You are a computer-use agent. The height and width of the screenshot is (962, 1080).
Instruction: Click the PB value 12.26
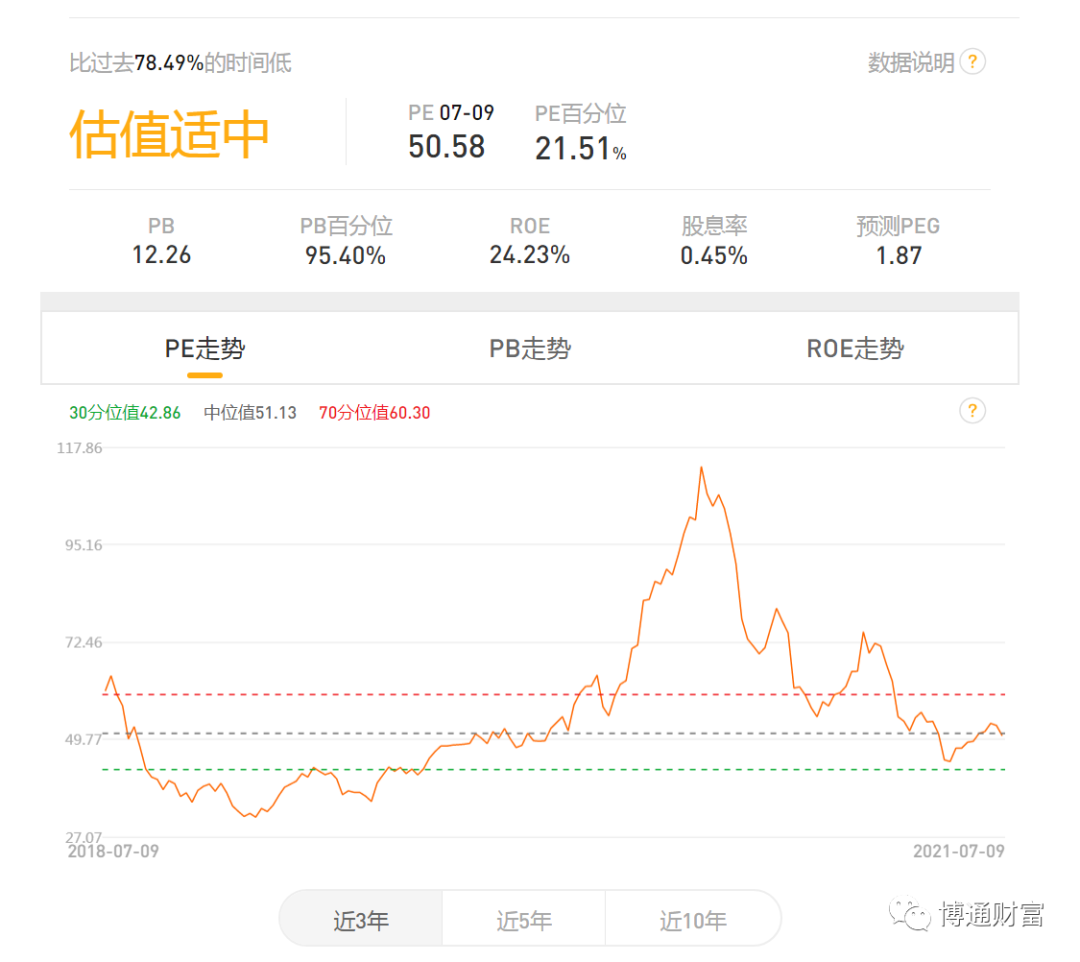click(161, 255)
